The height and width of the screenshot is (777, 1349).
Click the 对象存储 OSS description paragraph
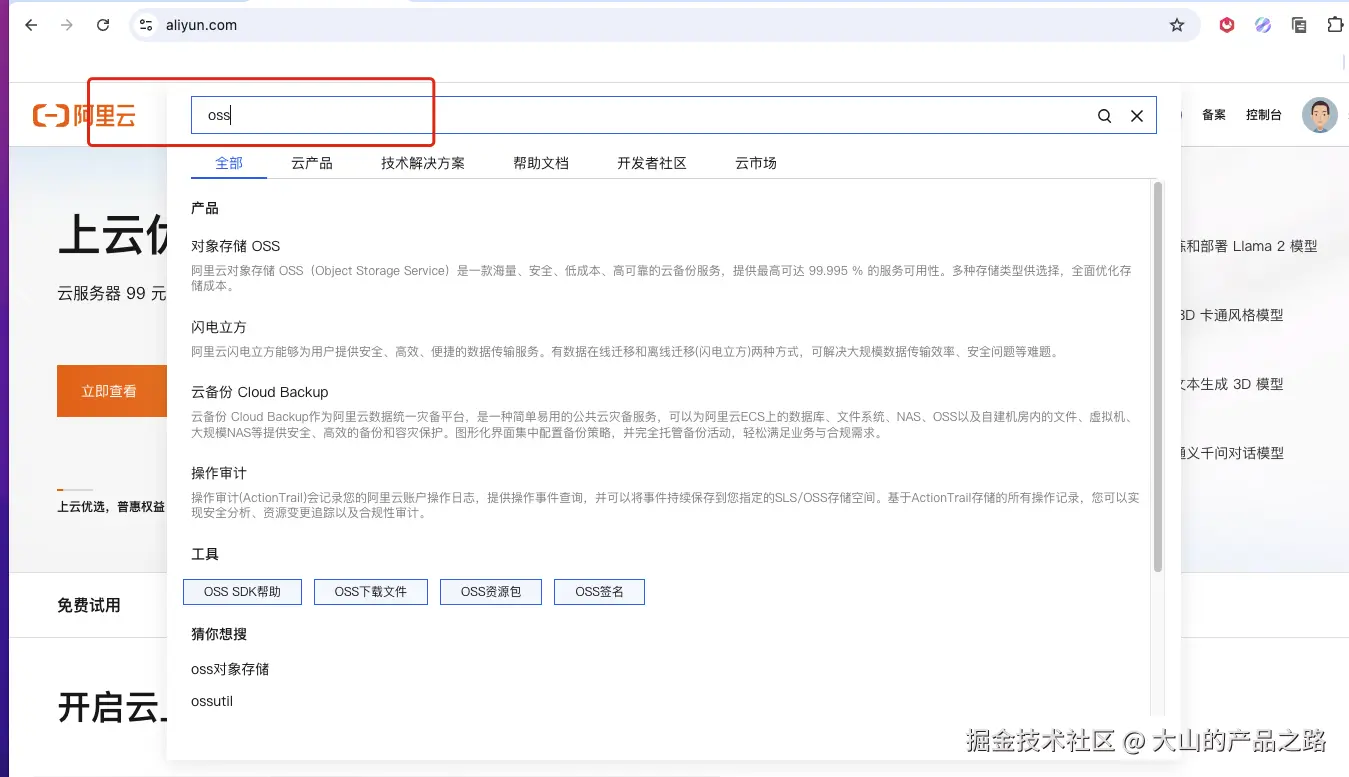click(x=661, y=278)
